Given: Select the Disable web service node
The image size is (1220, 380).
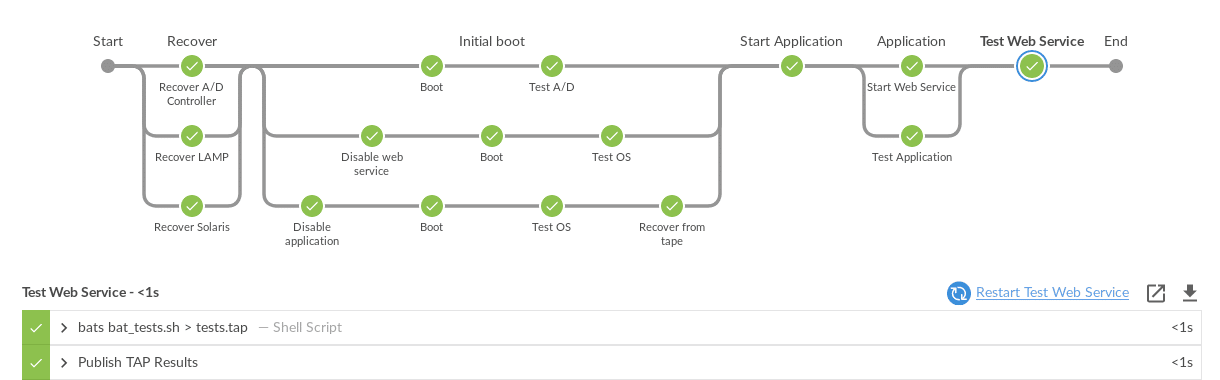Looking at the screenshot, I should [372, 136].
